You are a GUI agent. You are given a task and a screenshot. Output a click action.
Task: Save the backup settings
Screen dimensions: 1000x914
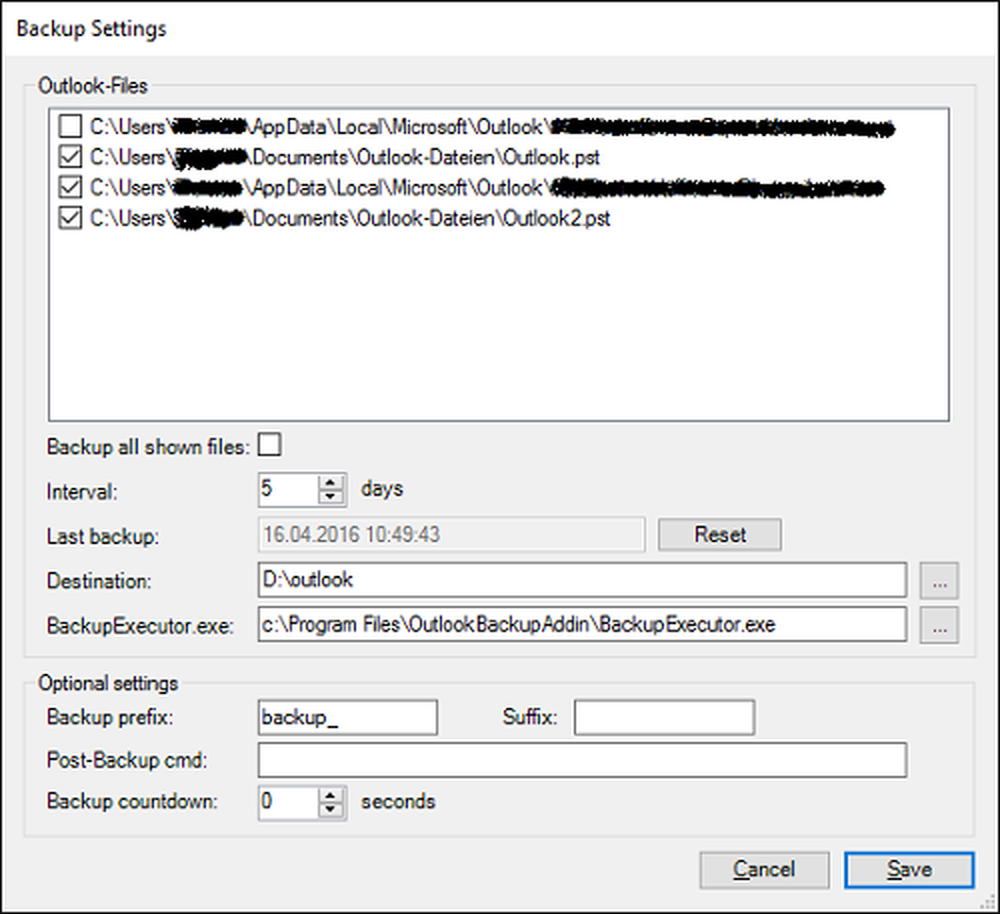pos(908,869)
